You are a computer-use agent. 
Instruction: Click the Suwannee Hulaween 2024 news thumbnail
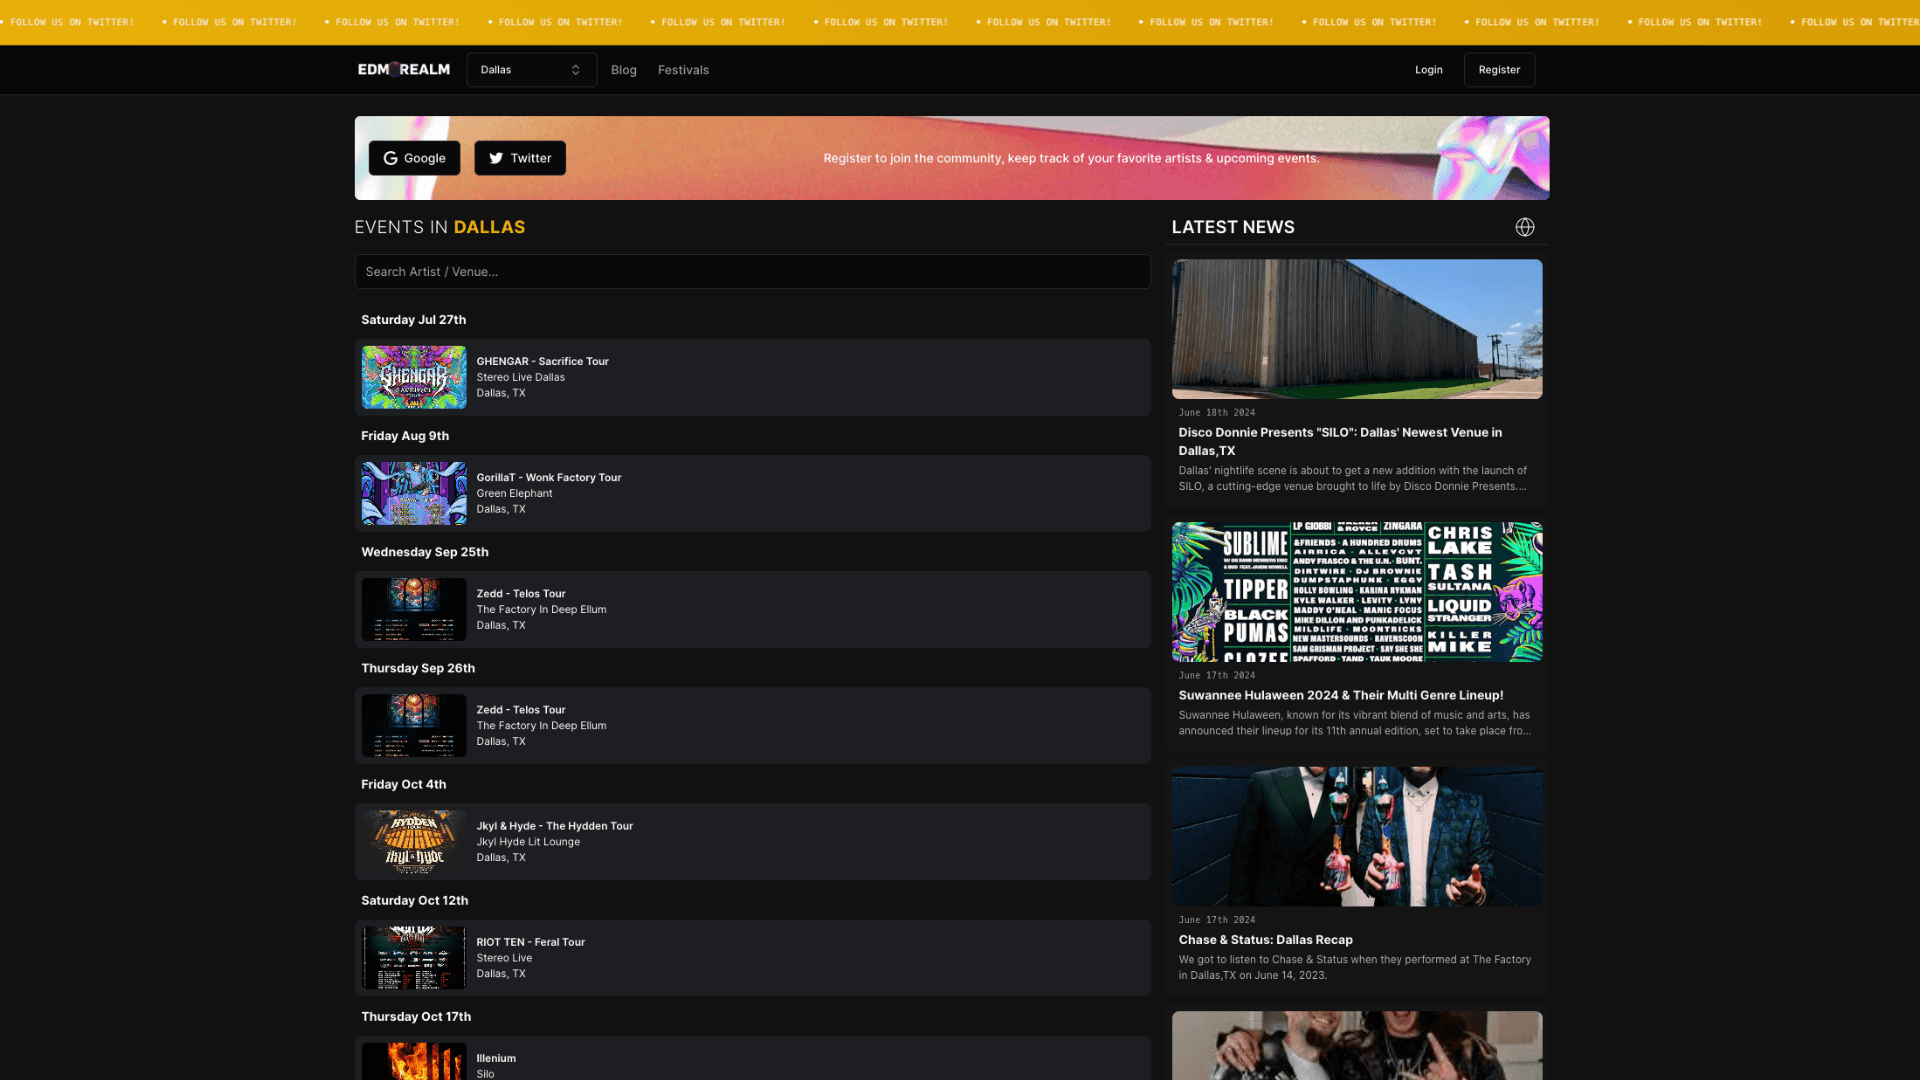coord(1357,591)
